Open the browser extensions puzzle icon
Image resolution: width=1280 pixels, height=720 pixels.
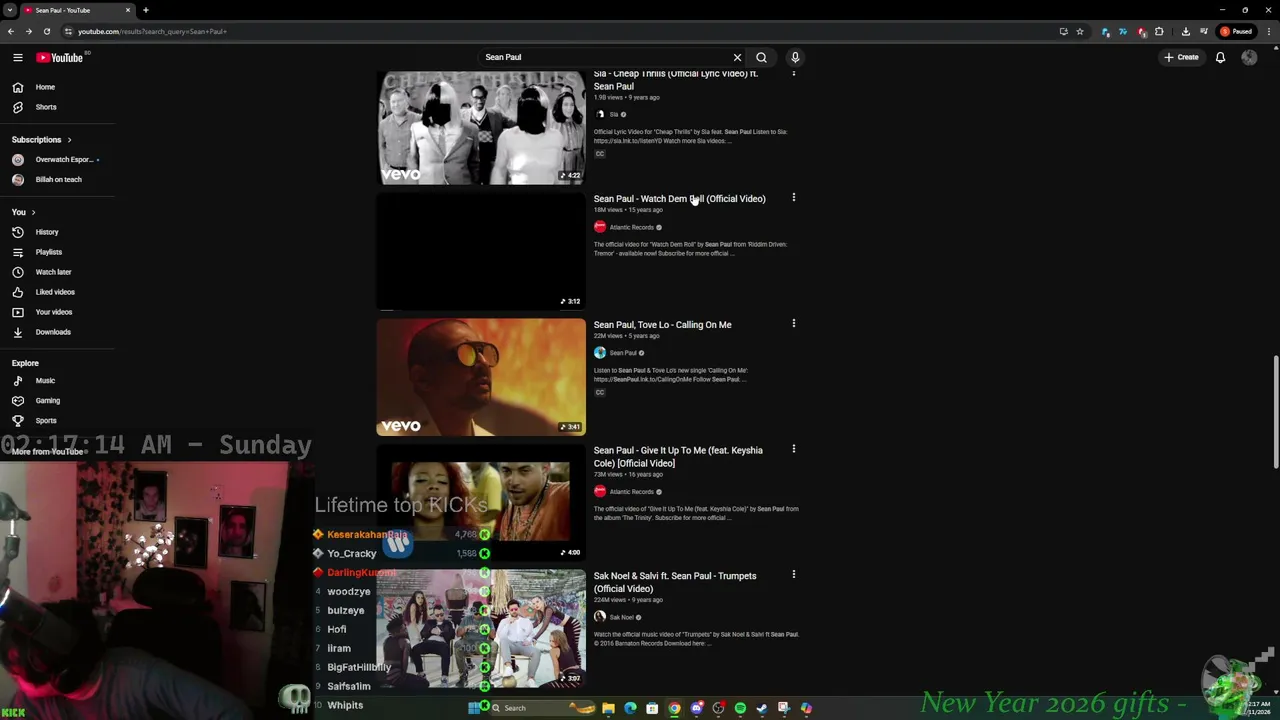(1159, 31)
